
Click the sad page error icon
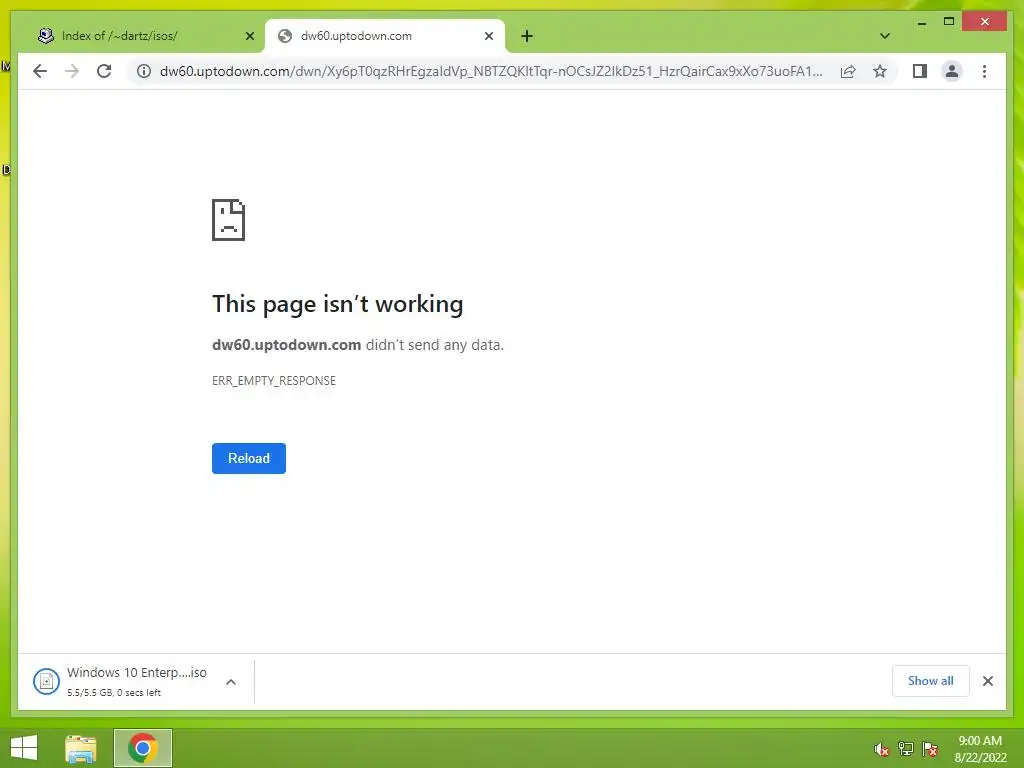click(x=229, y=220)
